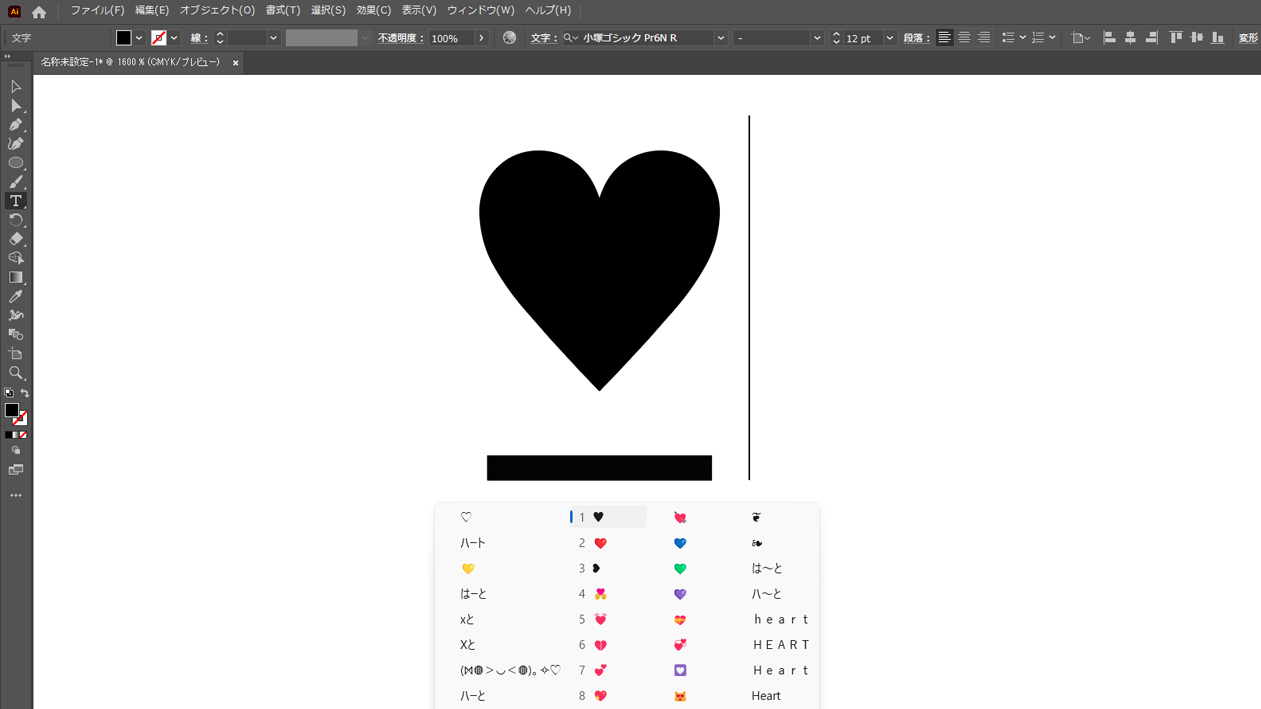Switch to the Type tool
Viewport: 1261px width, 709px height.
click(16, 200)
